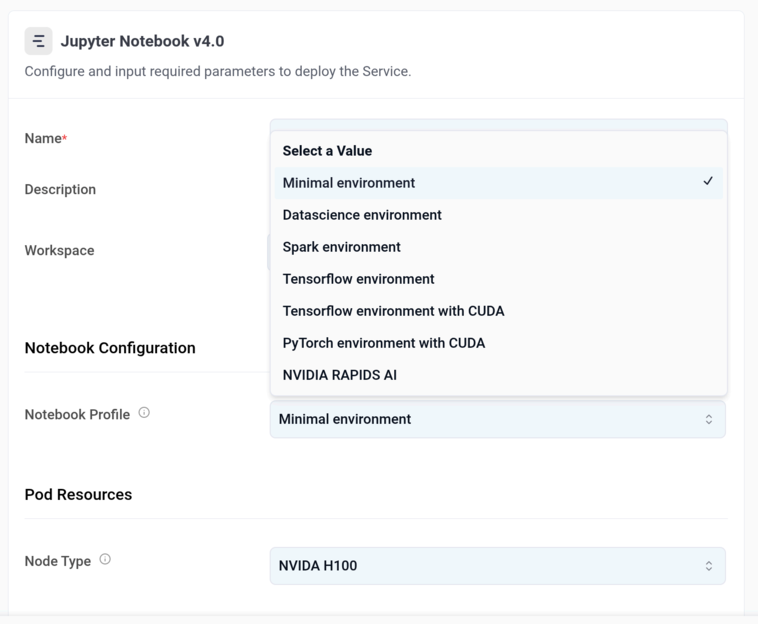
Task: Click the Select a Value header
Action: (327, 151)
